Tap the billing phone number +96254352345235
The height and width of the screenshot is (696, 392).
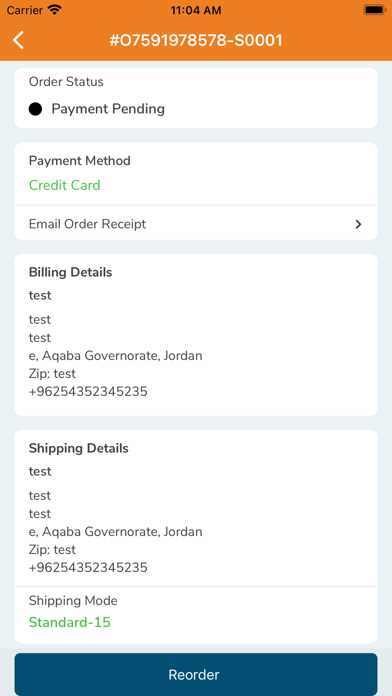click(x=88, y=392)
